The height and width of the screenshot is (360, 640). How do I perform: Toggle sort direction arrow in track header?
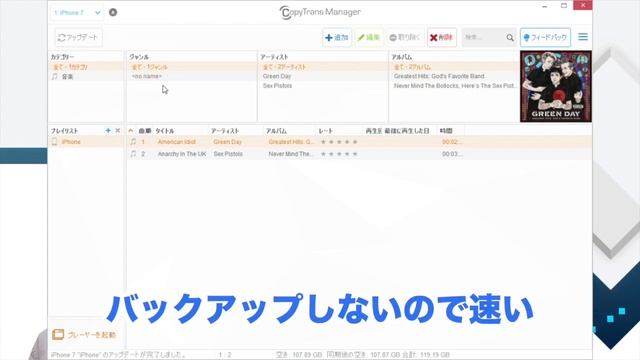(131, 131)
